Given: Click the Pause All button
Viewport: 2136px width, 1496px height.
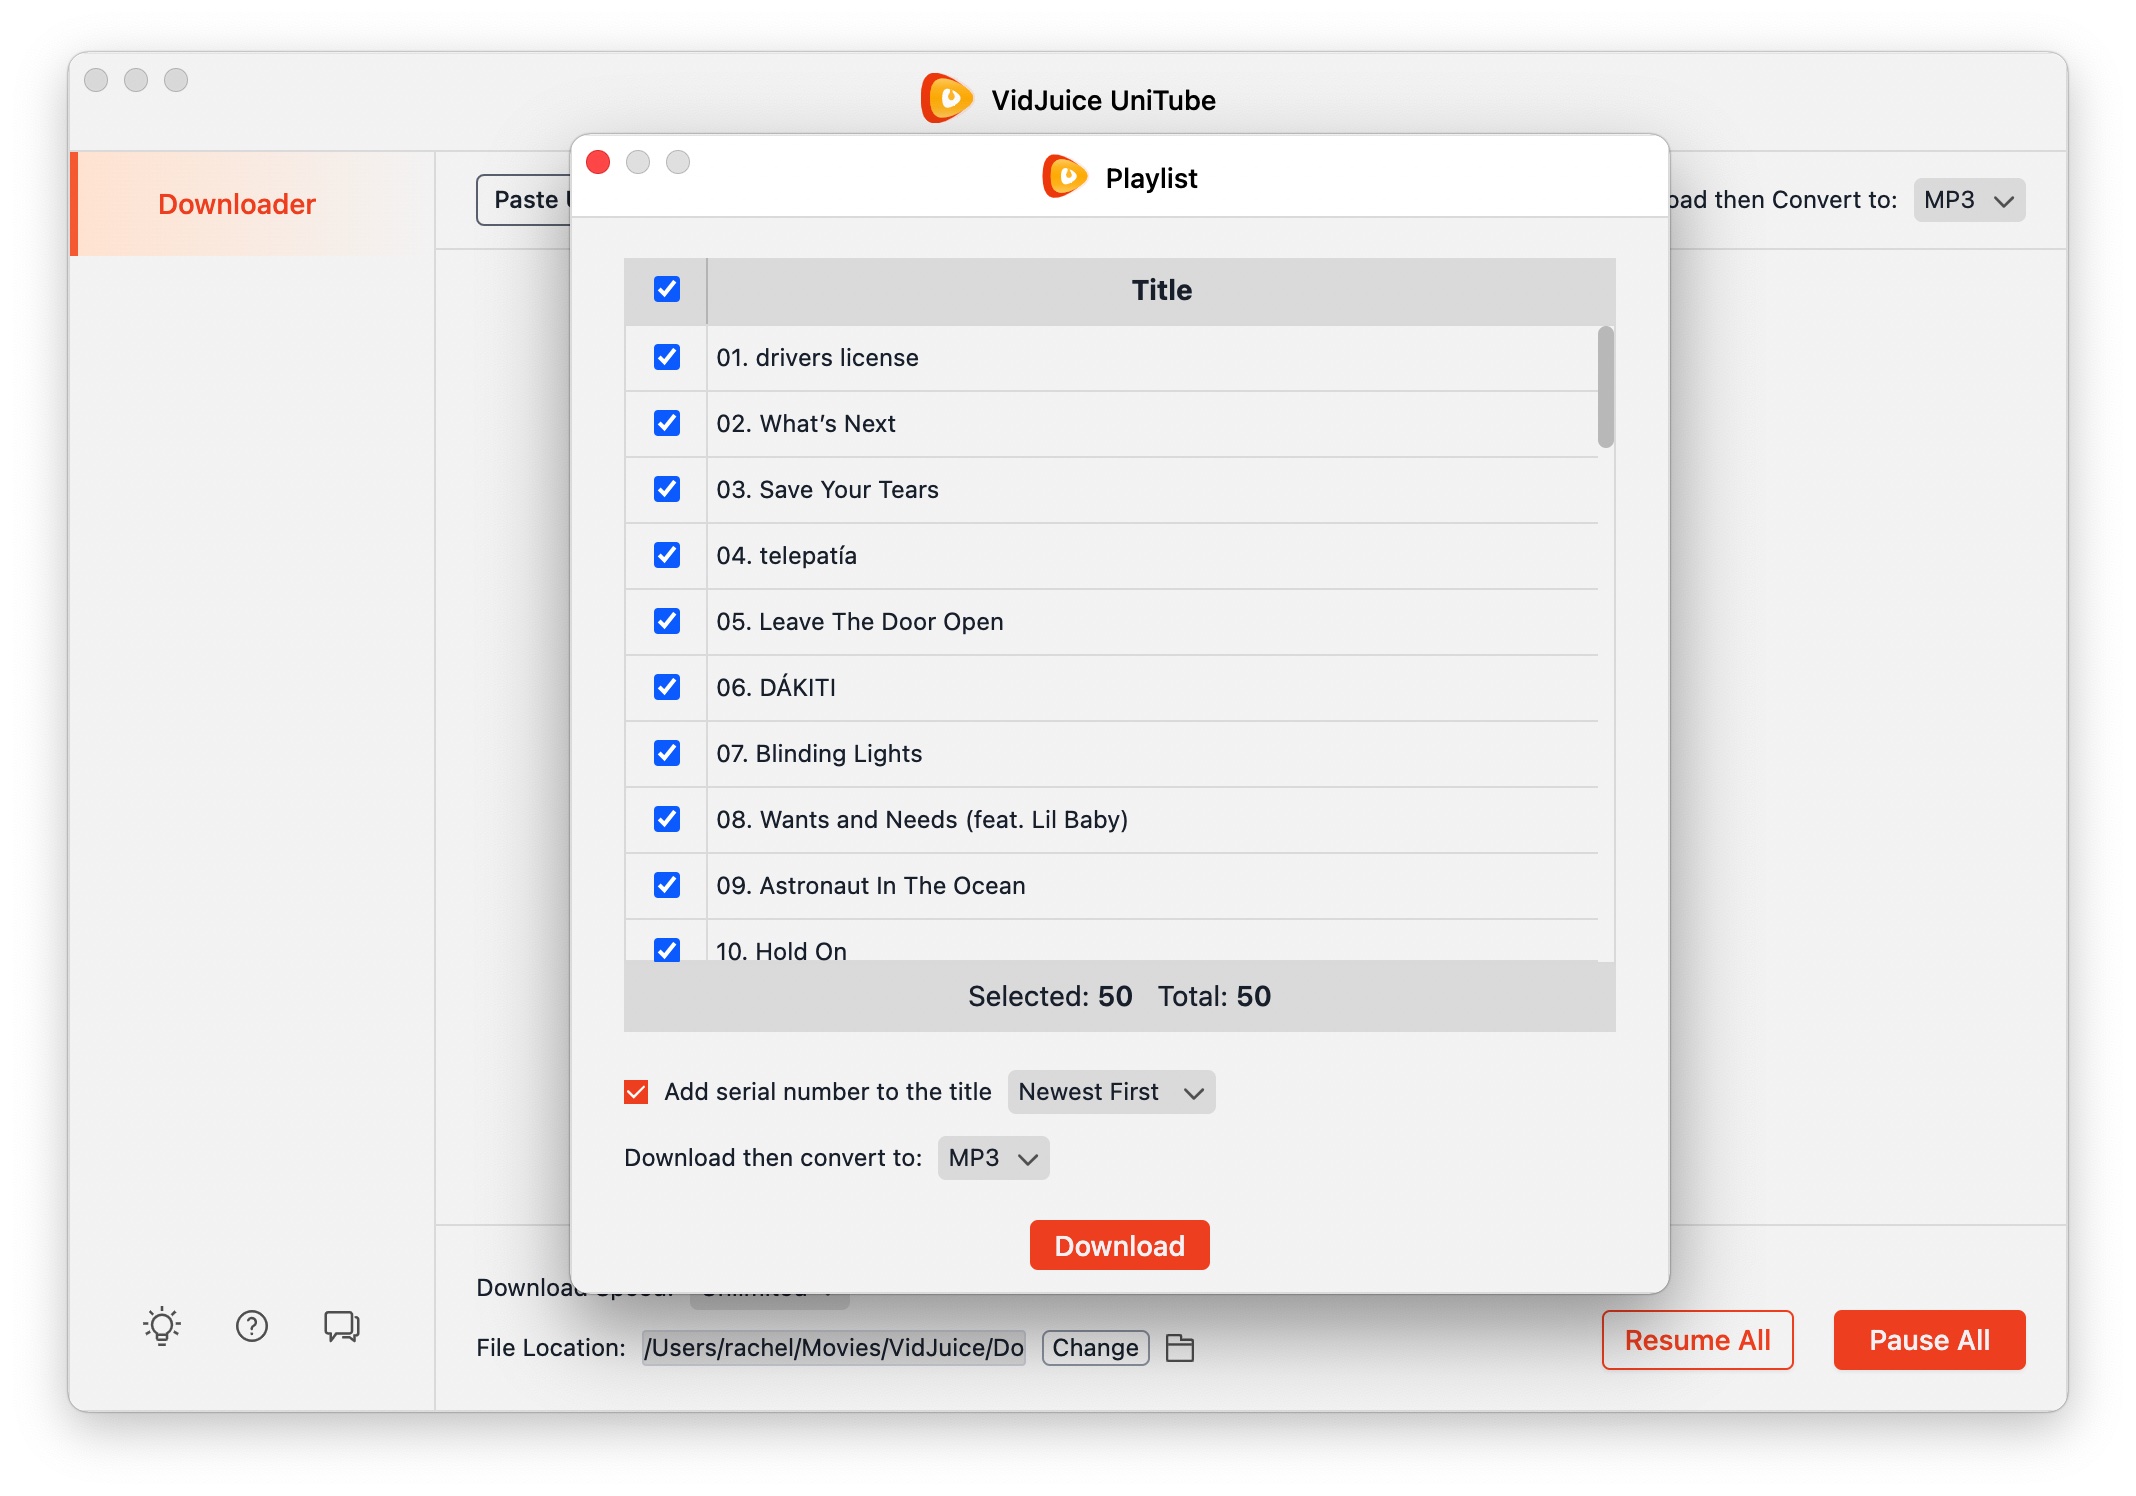Looking at the screenshot, I should coord(1930,1340).
